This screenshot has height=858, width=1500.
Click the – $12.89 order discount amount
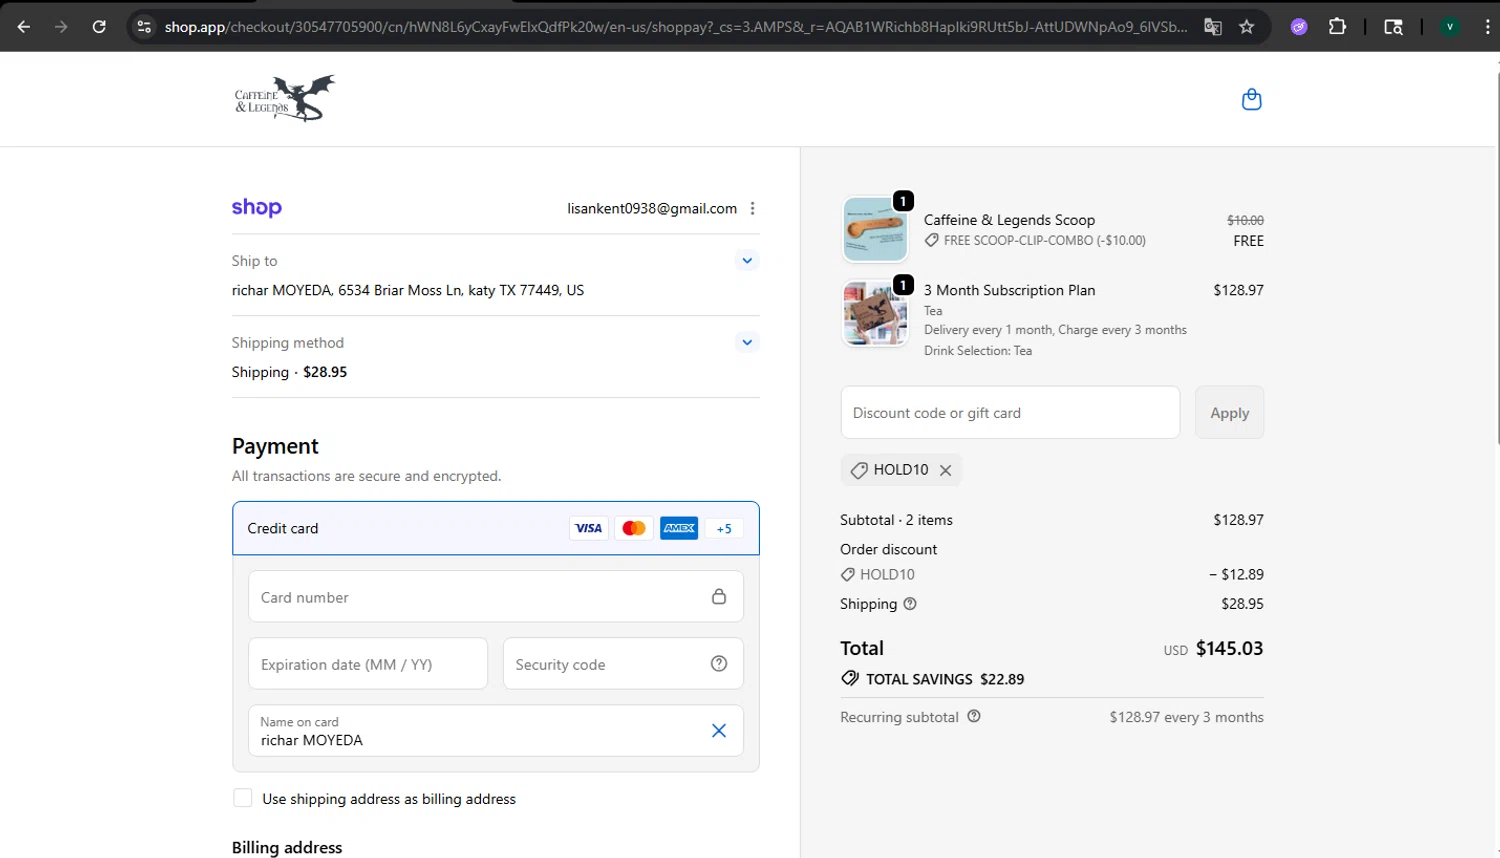pos(1236,574)
